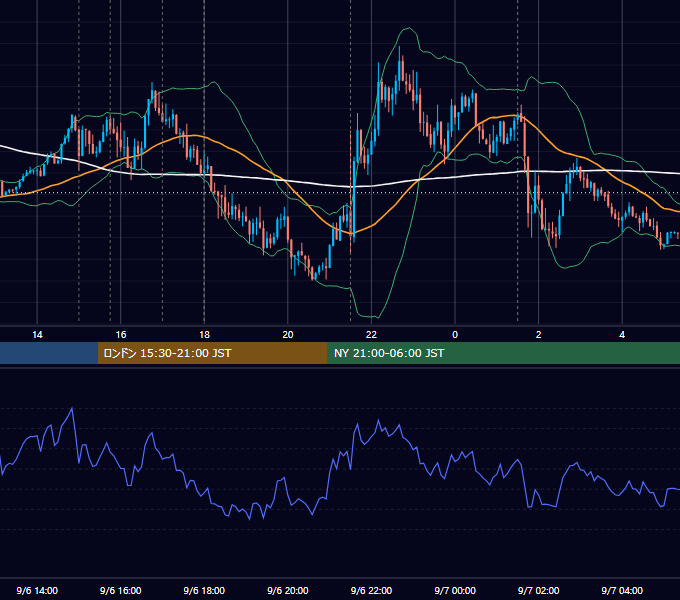Viewport: 680px width, 600px height.
Task: Click the NY 21:00-06:00 JST session band
Action: pos(503,353)
